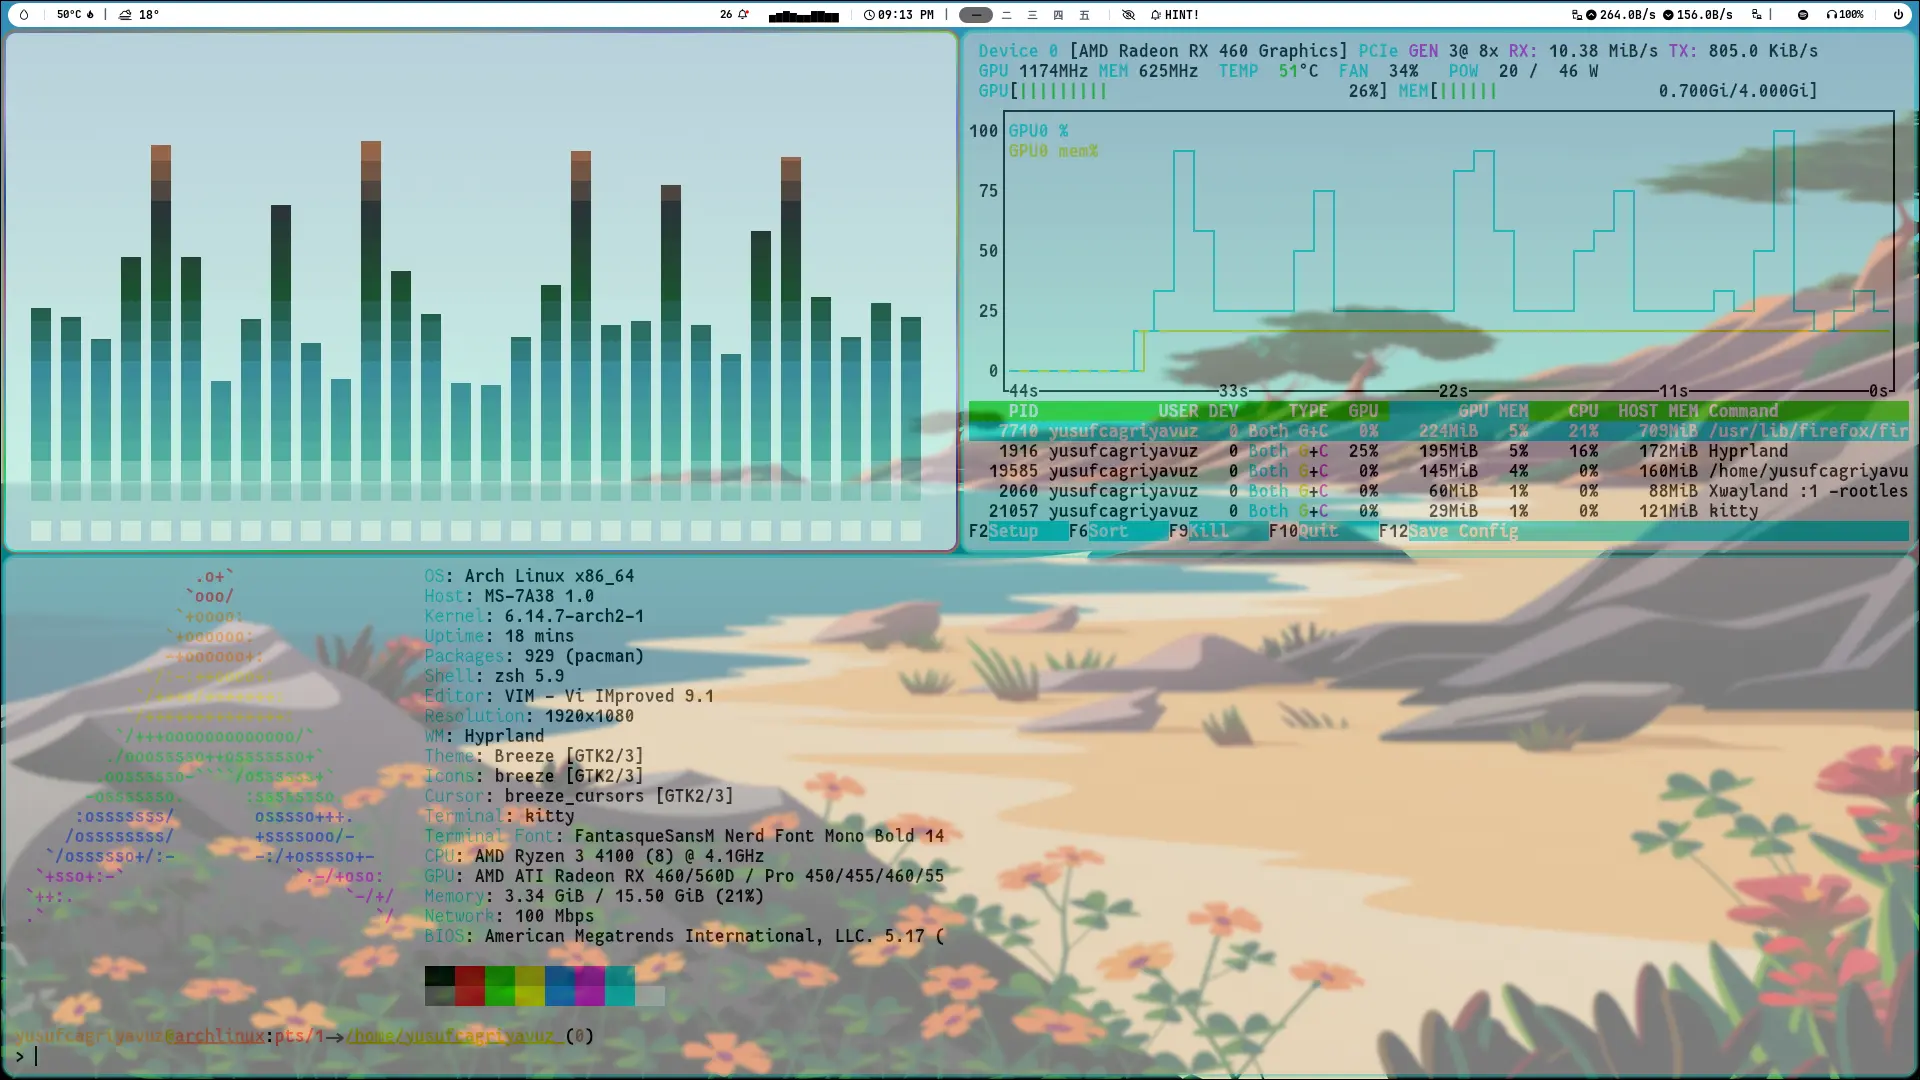This screenshot has width=1920, height=1080.
Task: Click the 50°C CPU temperature indicator
Action: [x=75, y=15]
